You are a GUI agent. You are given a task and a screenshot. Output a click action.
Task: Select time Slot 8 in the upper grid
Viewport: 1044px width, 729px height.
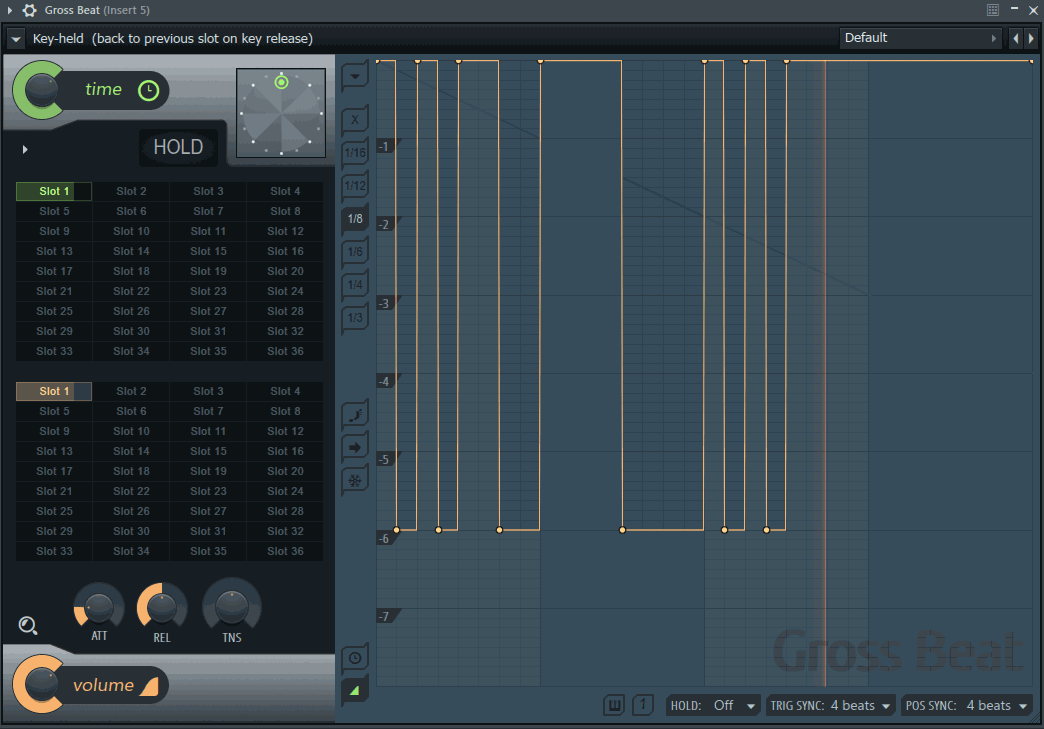[285, 211]
